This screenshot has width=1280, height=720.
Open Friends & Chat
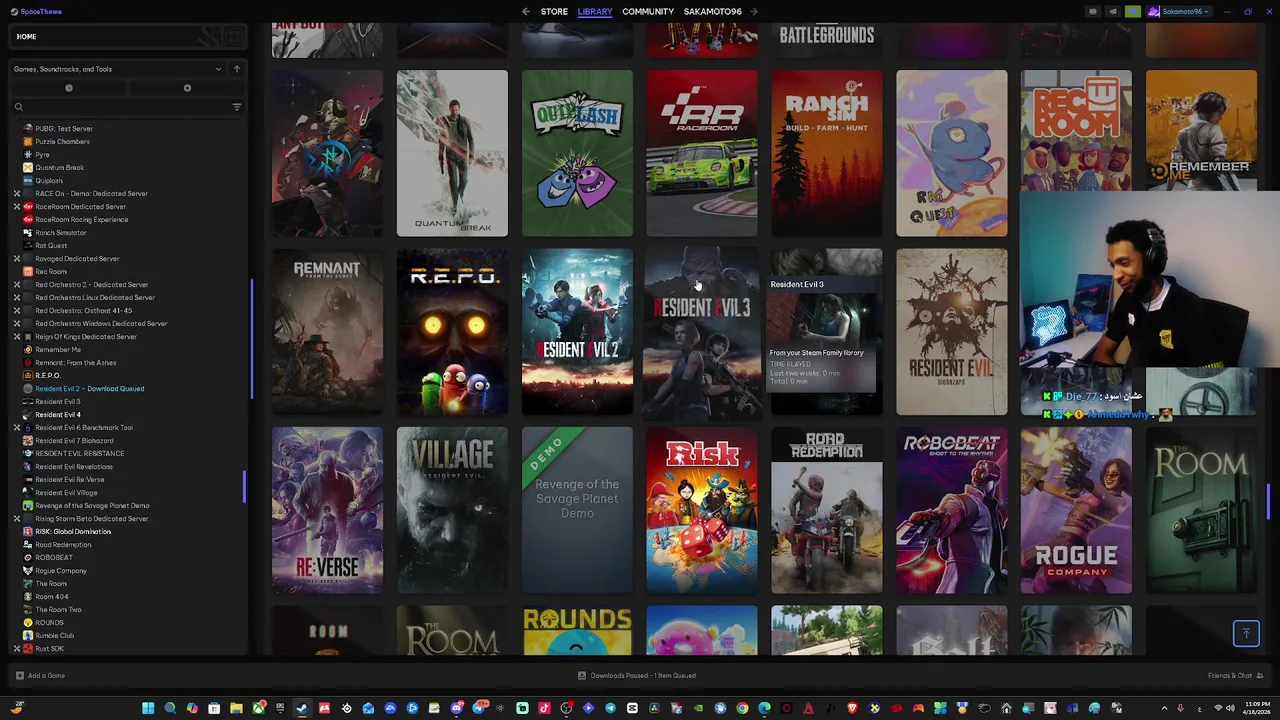tap(1234, 675)
